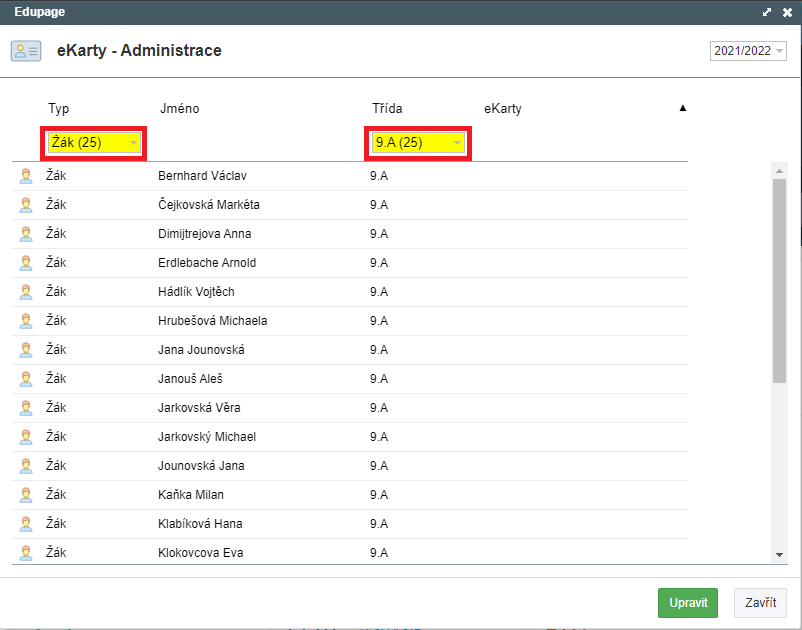Sort by the Jméno column header

180,108
